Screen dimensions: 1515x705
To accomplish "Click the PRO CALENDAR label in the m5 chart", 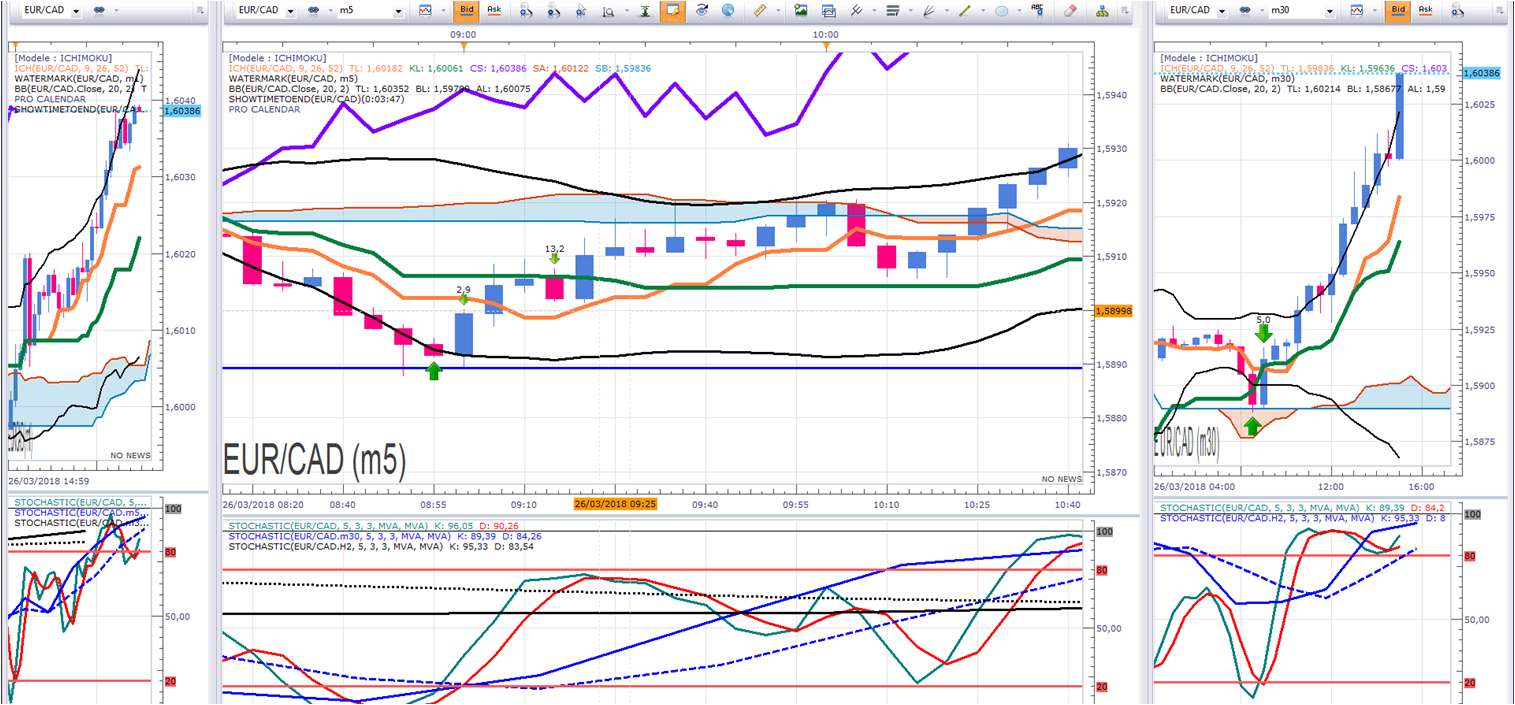I will [264, 110].
